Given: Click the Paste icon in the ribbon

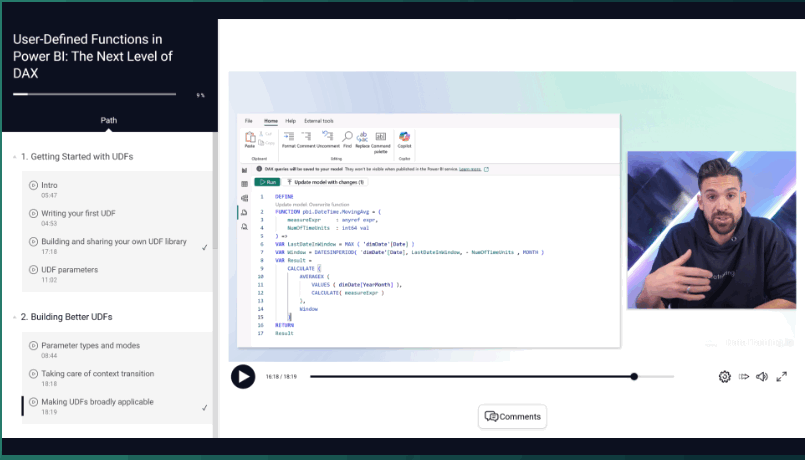Looking at the screenshot, I should pos(250,139).
